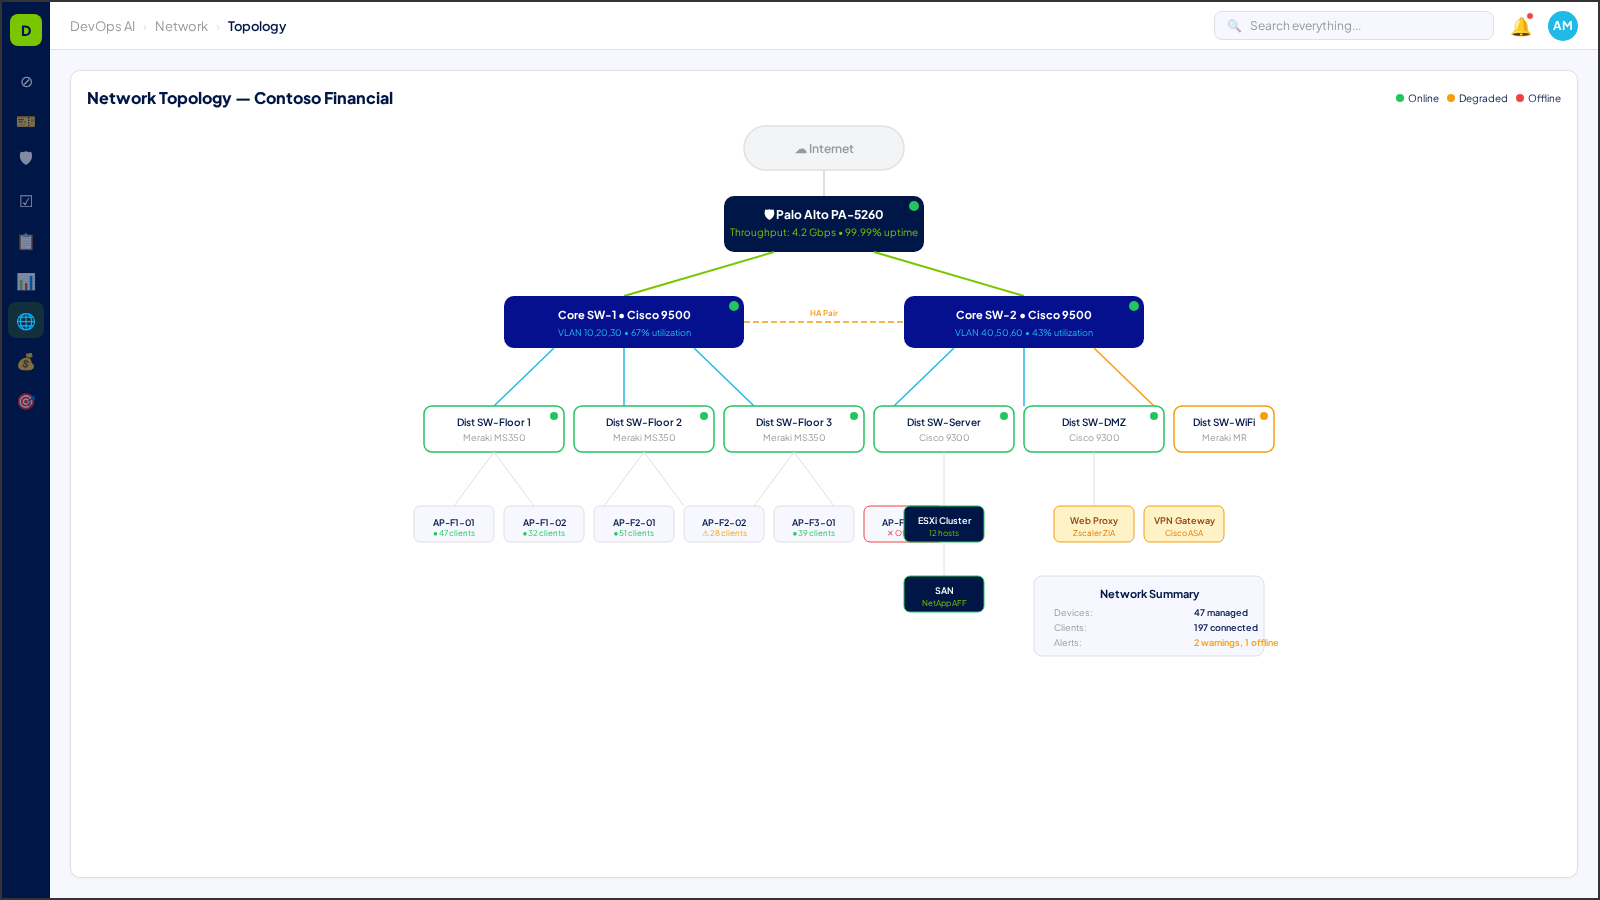The width and height of the screenshot is (1600, 900).
Task: Open the money bag finance section
Action: tap(26, 362)
